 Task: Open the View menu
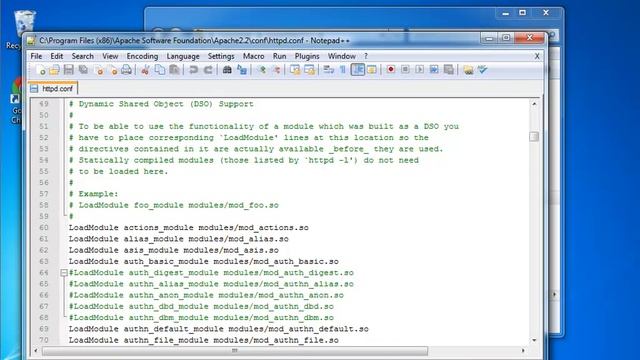[x=110, y=56]
